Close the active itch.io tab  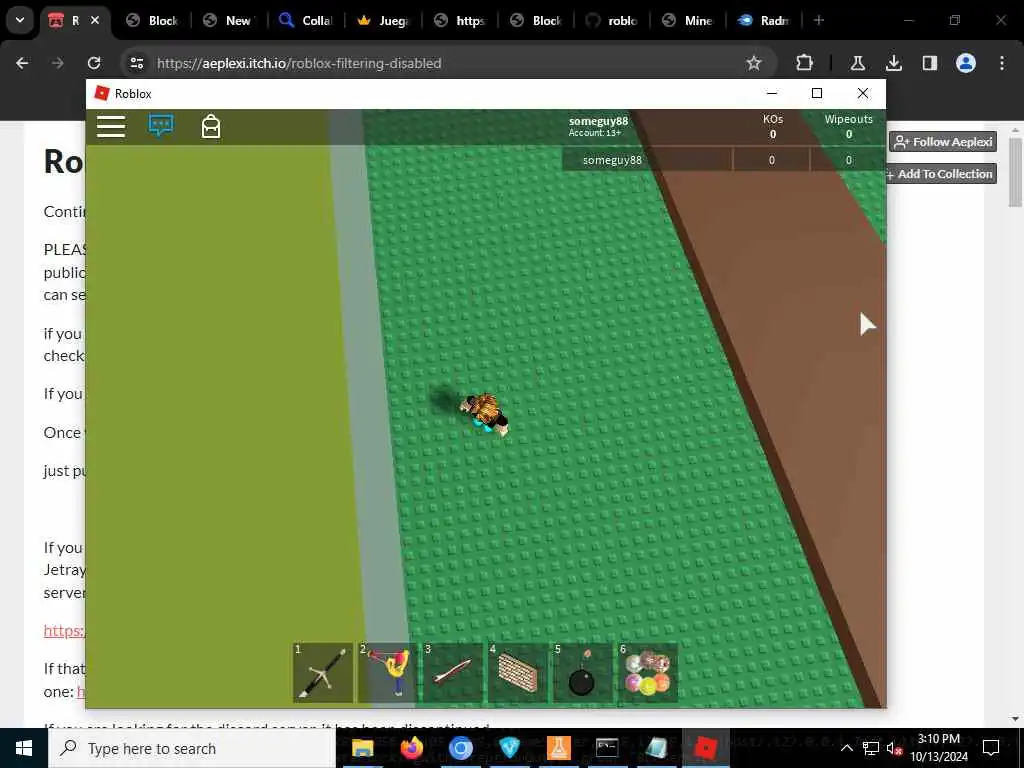[95, 20]
